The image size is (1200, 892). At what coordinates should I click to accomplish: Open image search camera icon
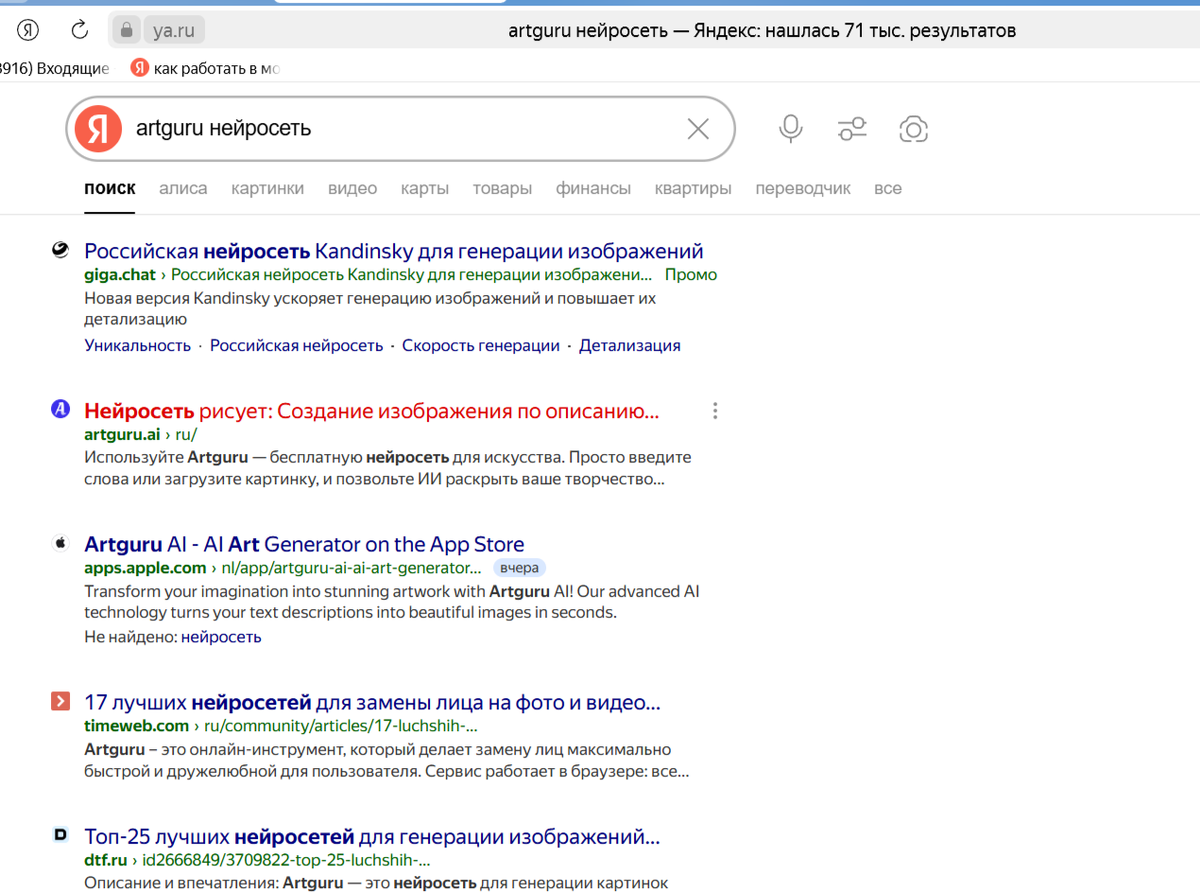(x=913, y=129)
